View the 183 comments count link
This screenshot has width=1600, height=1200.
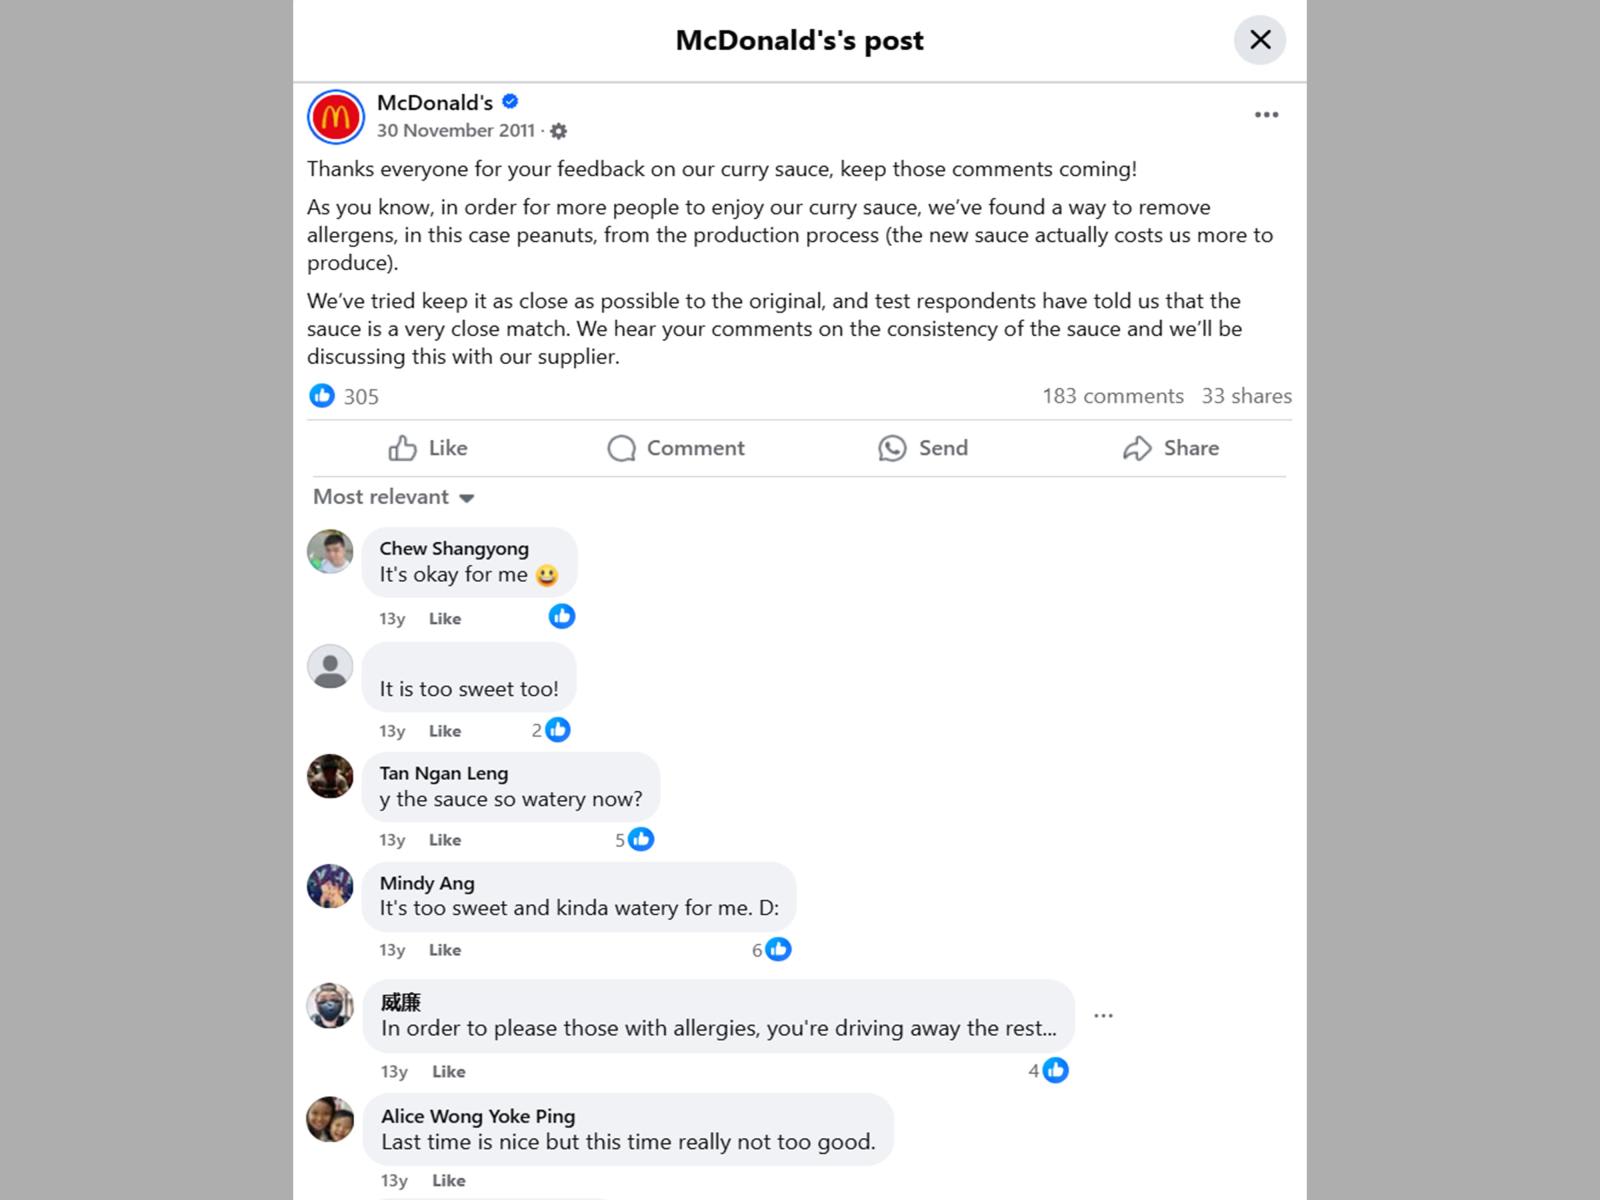coord(1112,396)
